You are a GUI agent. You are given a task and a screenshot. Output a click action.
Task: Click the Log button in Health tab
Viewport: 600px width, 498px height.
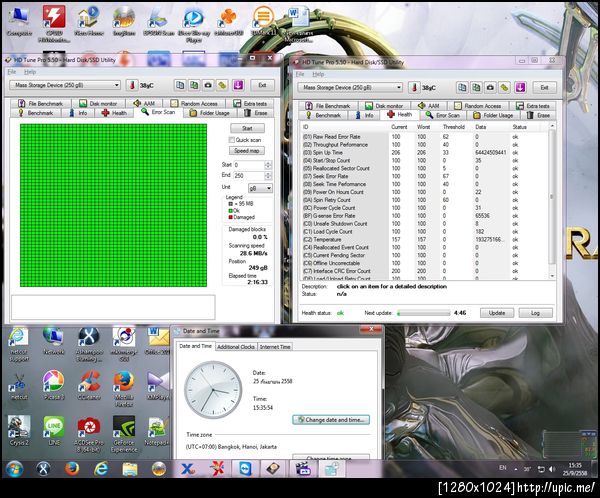coord(535,313)
